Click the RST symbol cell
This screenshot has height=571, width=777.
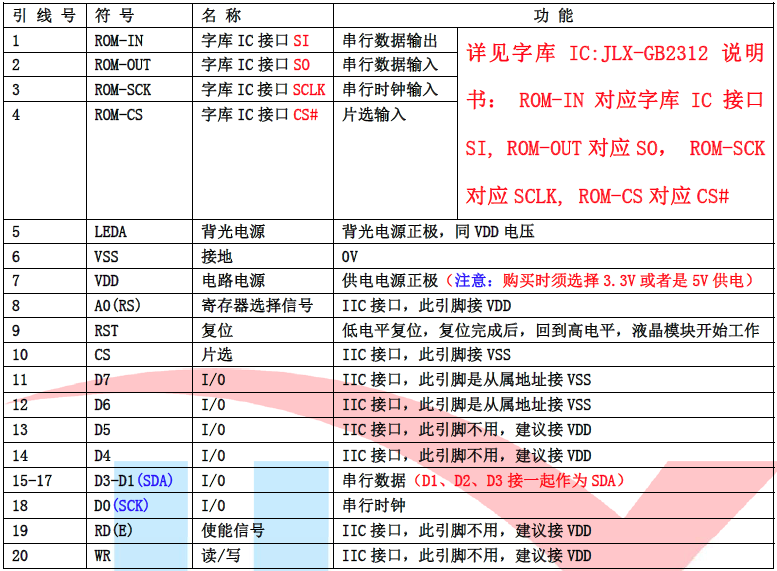pos(107,331)
